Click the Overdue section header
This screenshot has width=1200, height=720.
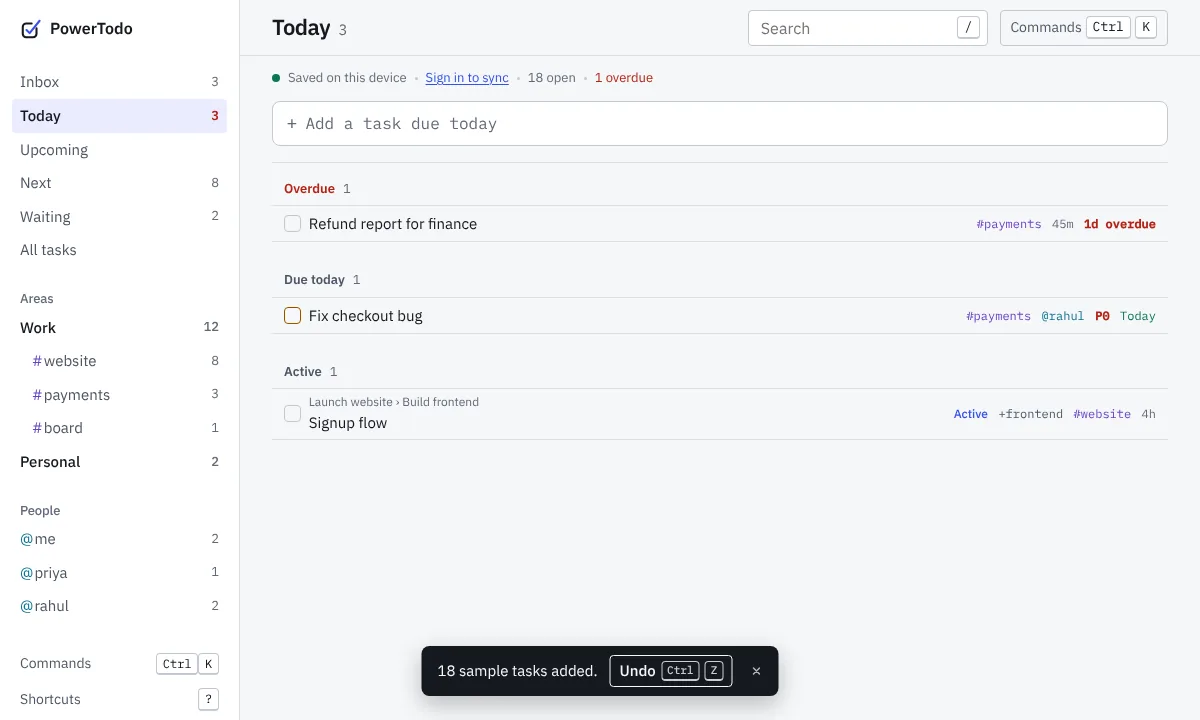coord(310,189)
